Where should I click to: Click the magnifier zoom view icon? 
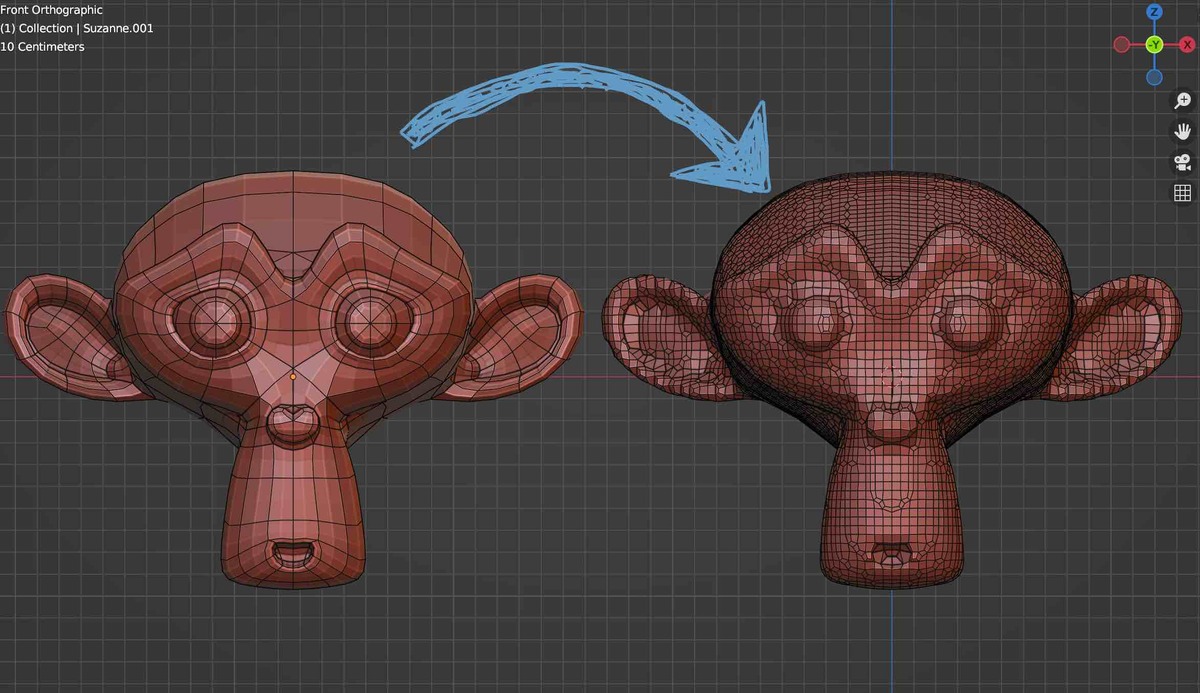click(x=1182, y=100)
